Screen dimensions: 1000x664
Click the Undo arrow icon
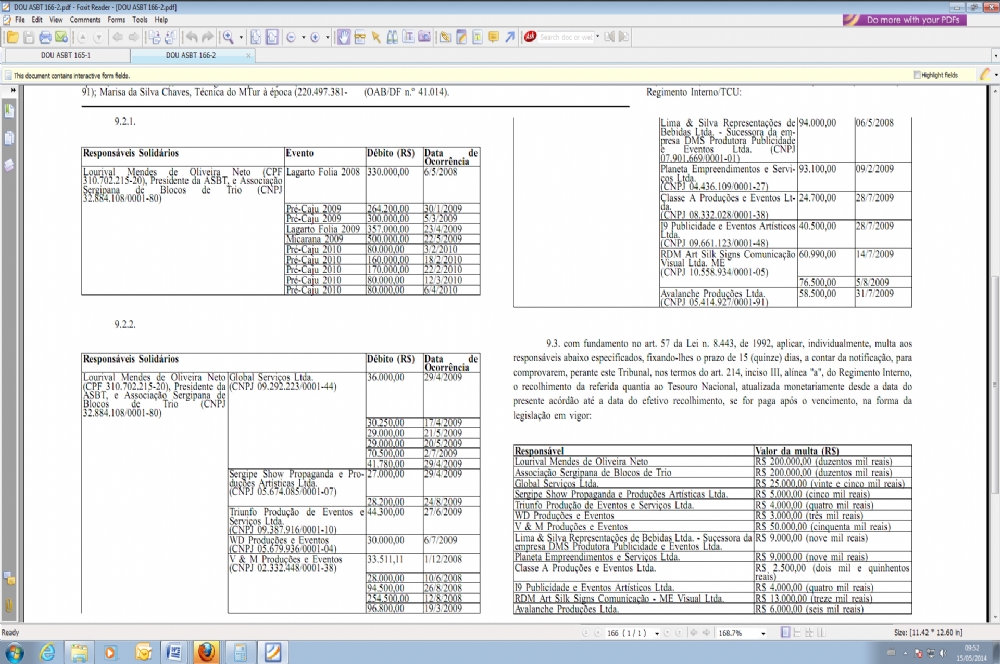[192, 37]
